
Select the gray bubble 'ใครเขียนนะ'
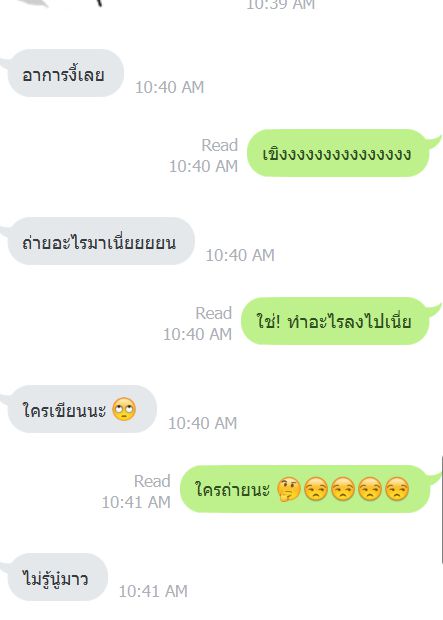point(82,409)
